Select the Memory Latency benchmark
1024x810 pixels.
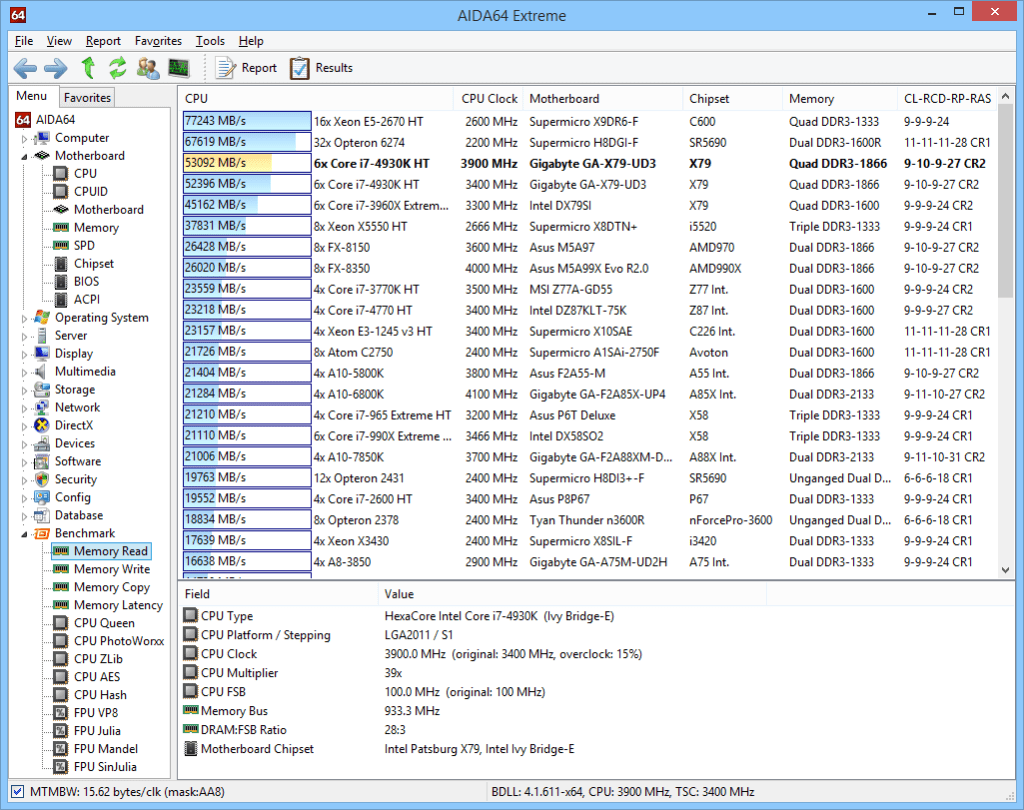click(x=118, y=605)
